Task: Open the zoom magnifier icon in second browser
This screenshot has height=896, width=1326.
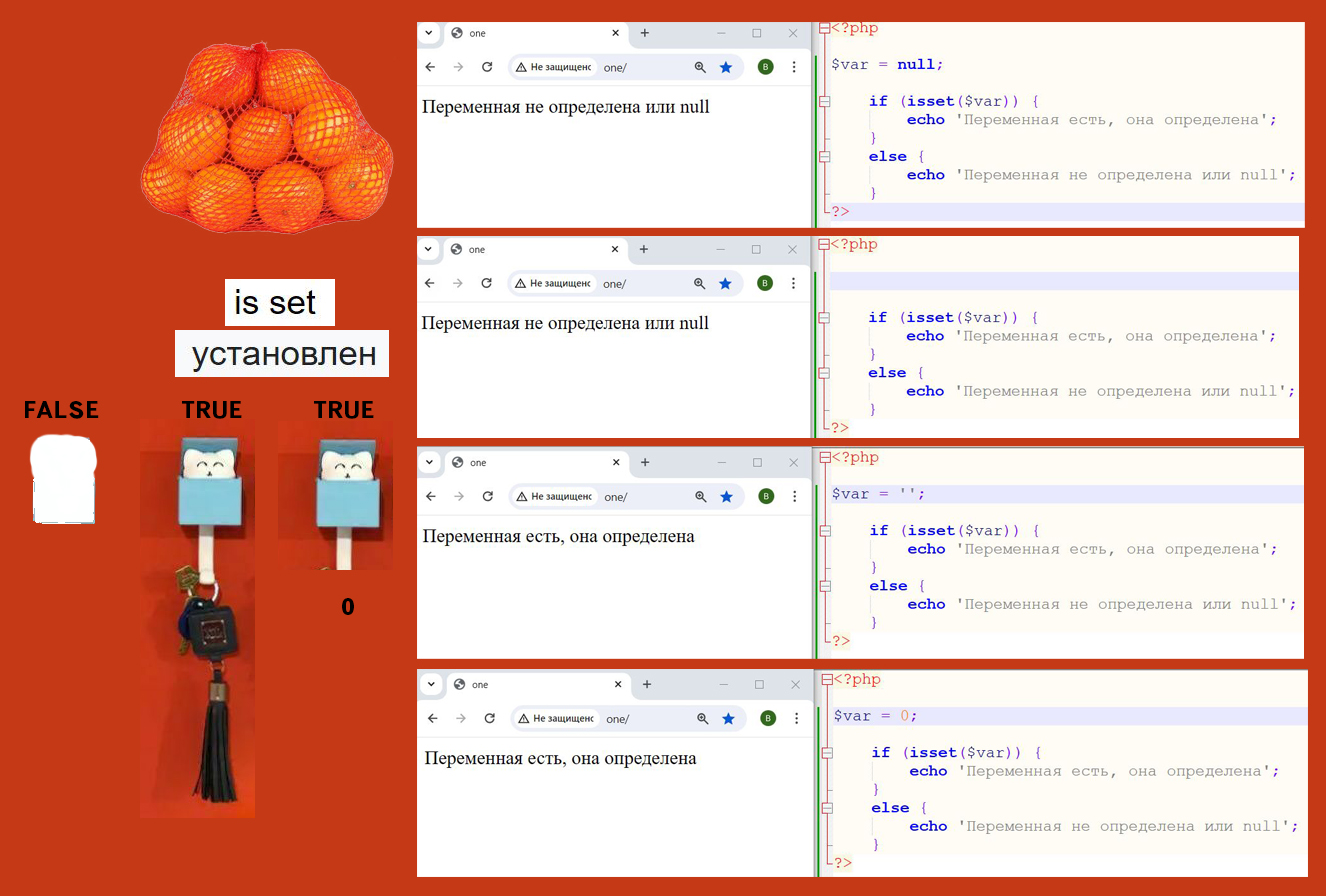Action: tap(700, 283)
